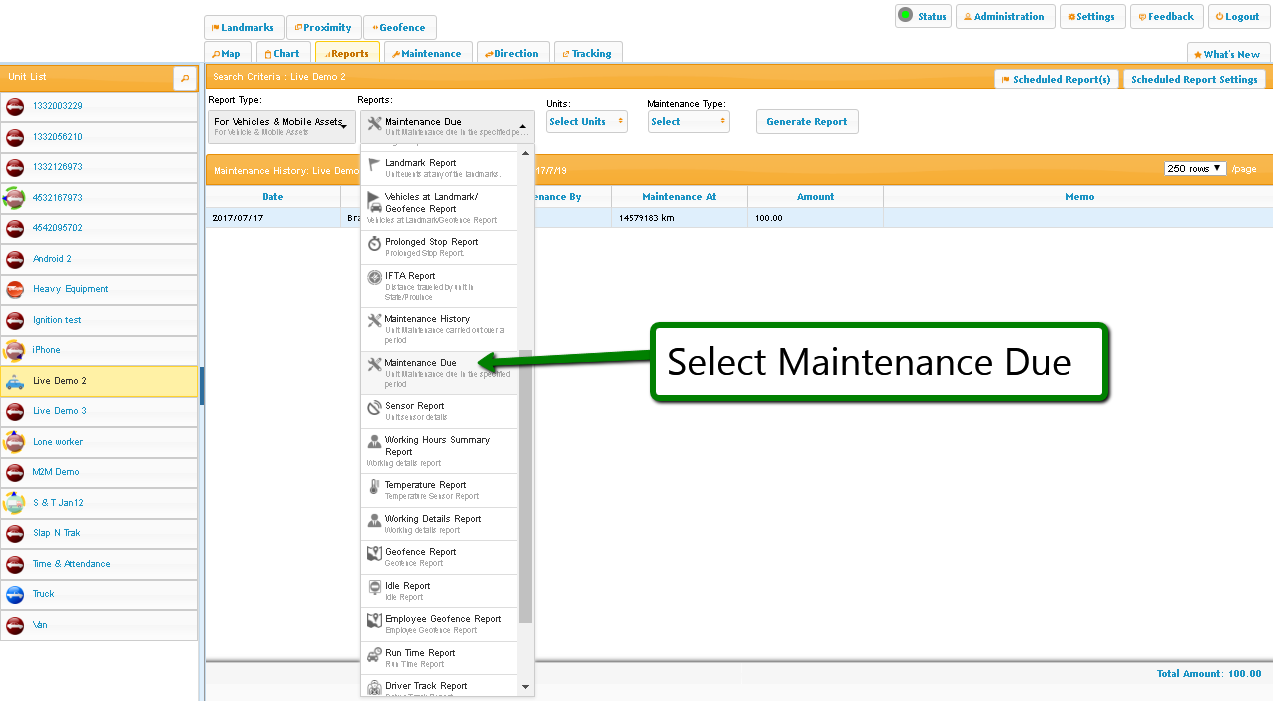Expand the Select Units dropdown
1273x701 pixels.
tap(586, 122)
